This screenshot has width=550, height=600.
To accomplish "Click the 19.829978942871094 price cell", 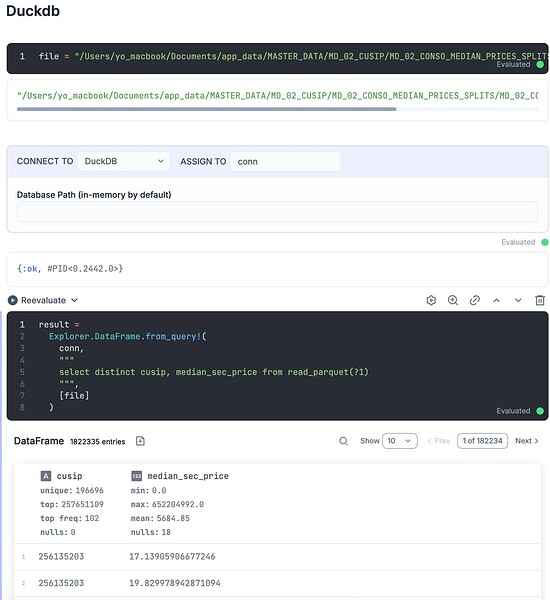I will (x=175, y=583).
